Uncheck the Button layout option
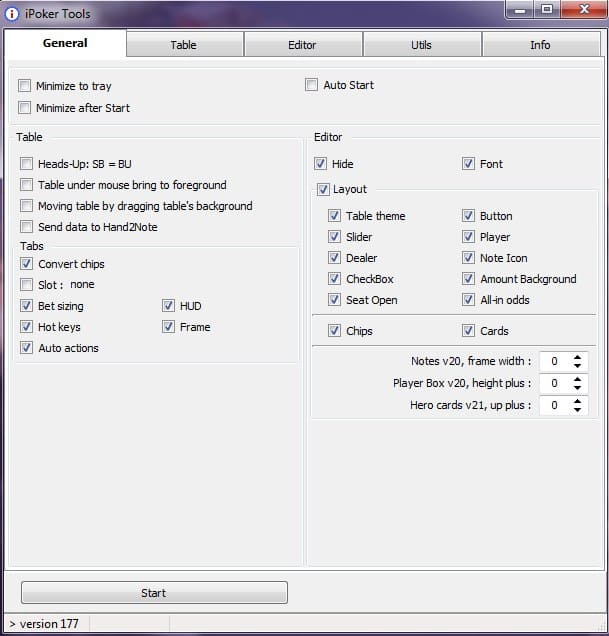609x636 pixels. [468, 215]
